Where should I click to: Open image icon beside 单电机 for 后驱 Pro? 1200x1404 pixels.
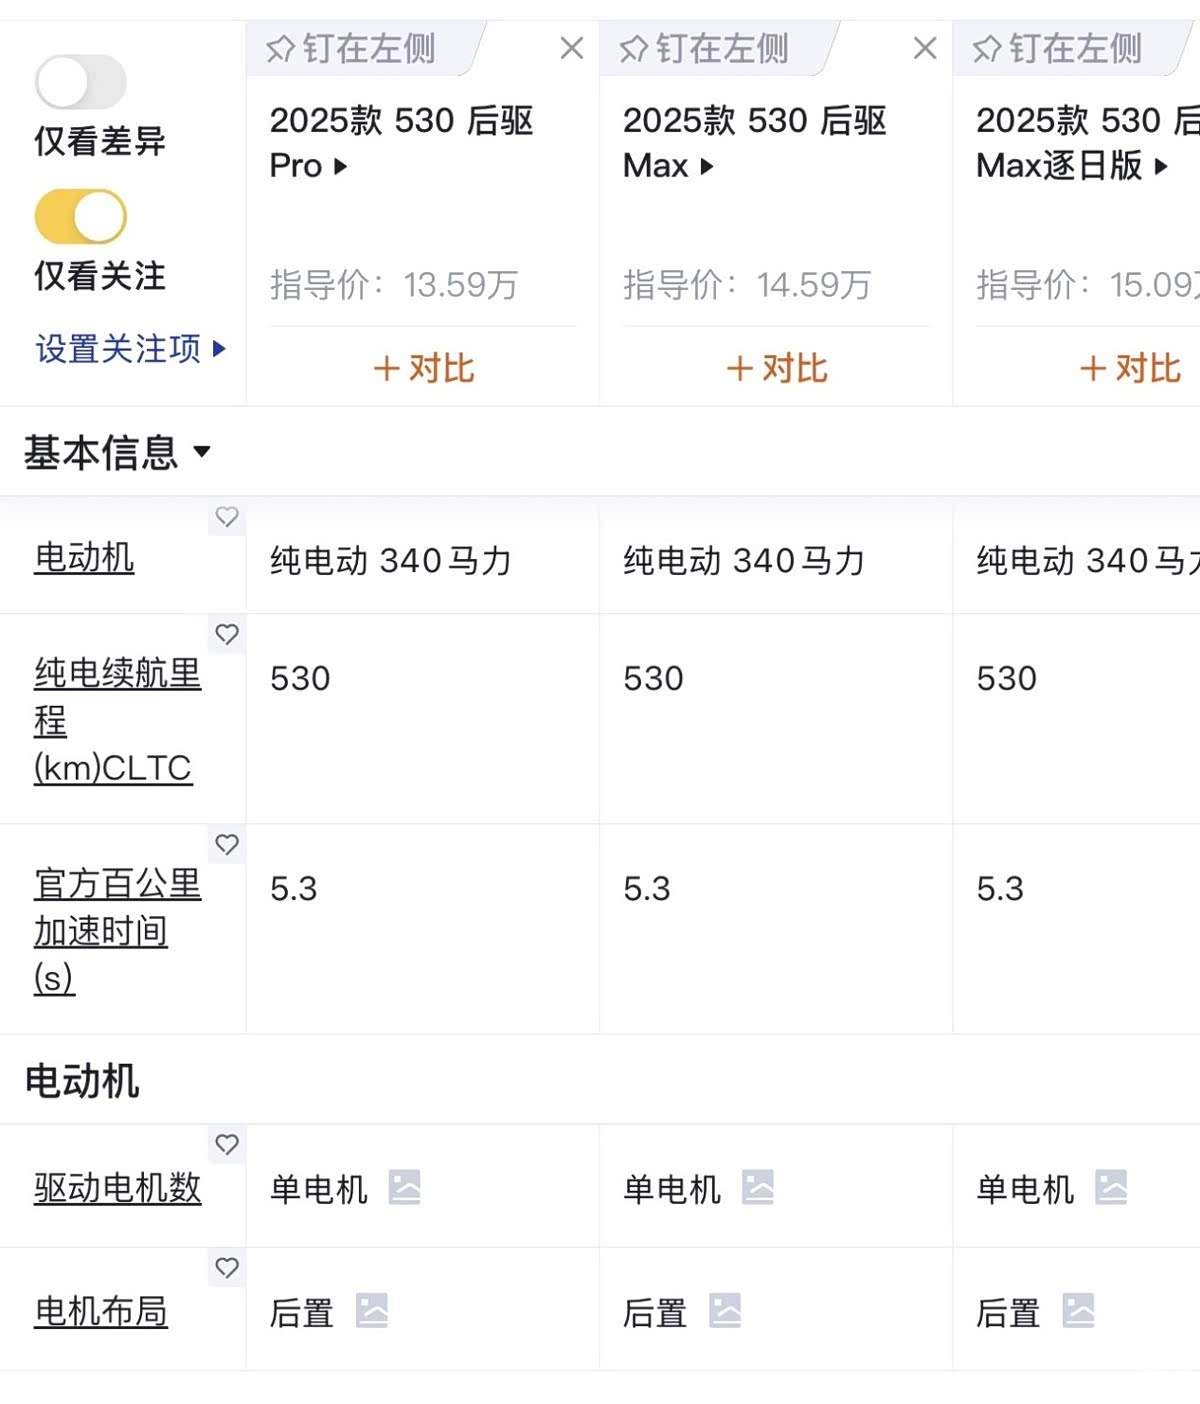point(404,1187)
